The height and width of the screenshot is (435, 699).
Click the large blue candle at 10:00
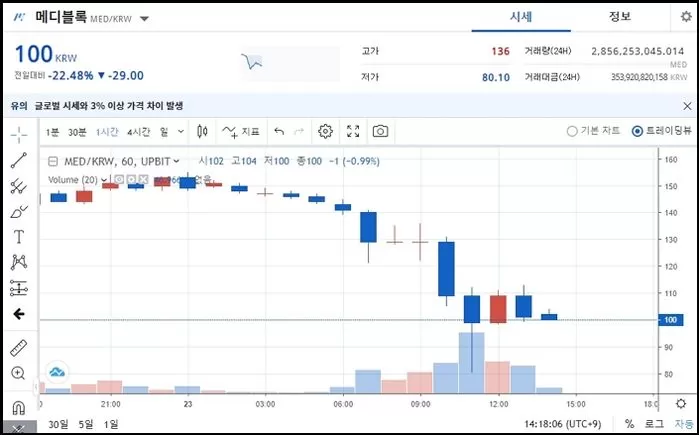tap(446, 269)
